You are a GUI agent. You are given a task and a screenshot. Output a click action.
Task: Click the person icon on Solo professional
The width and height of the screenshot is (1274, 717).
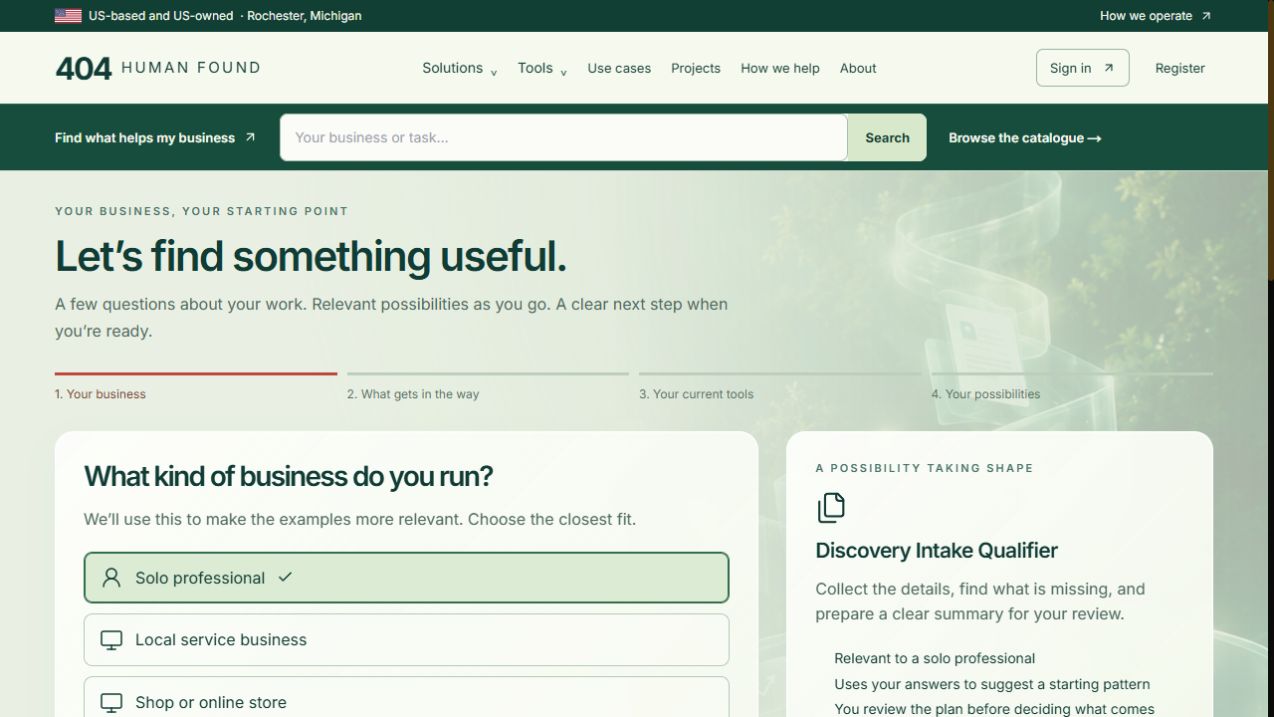coord(112,577)
